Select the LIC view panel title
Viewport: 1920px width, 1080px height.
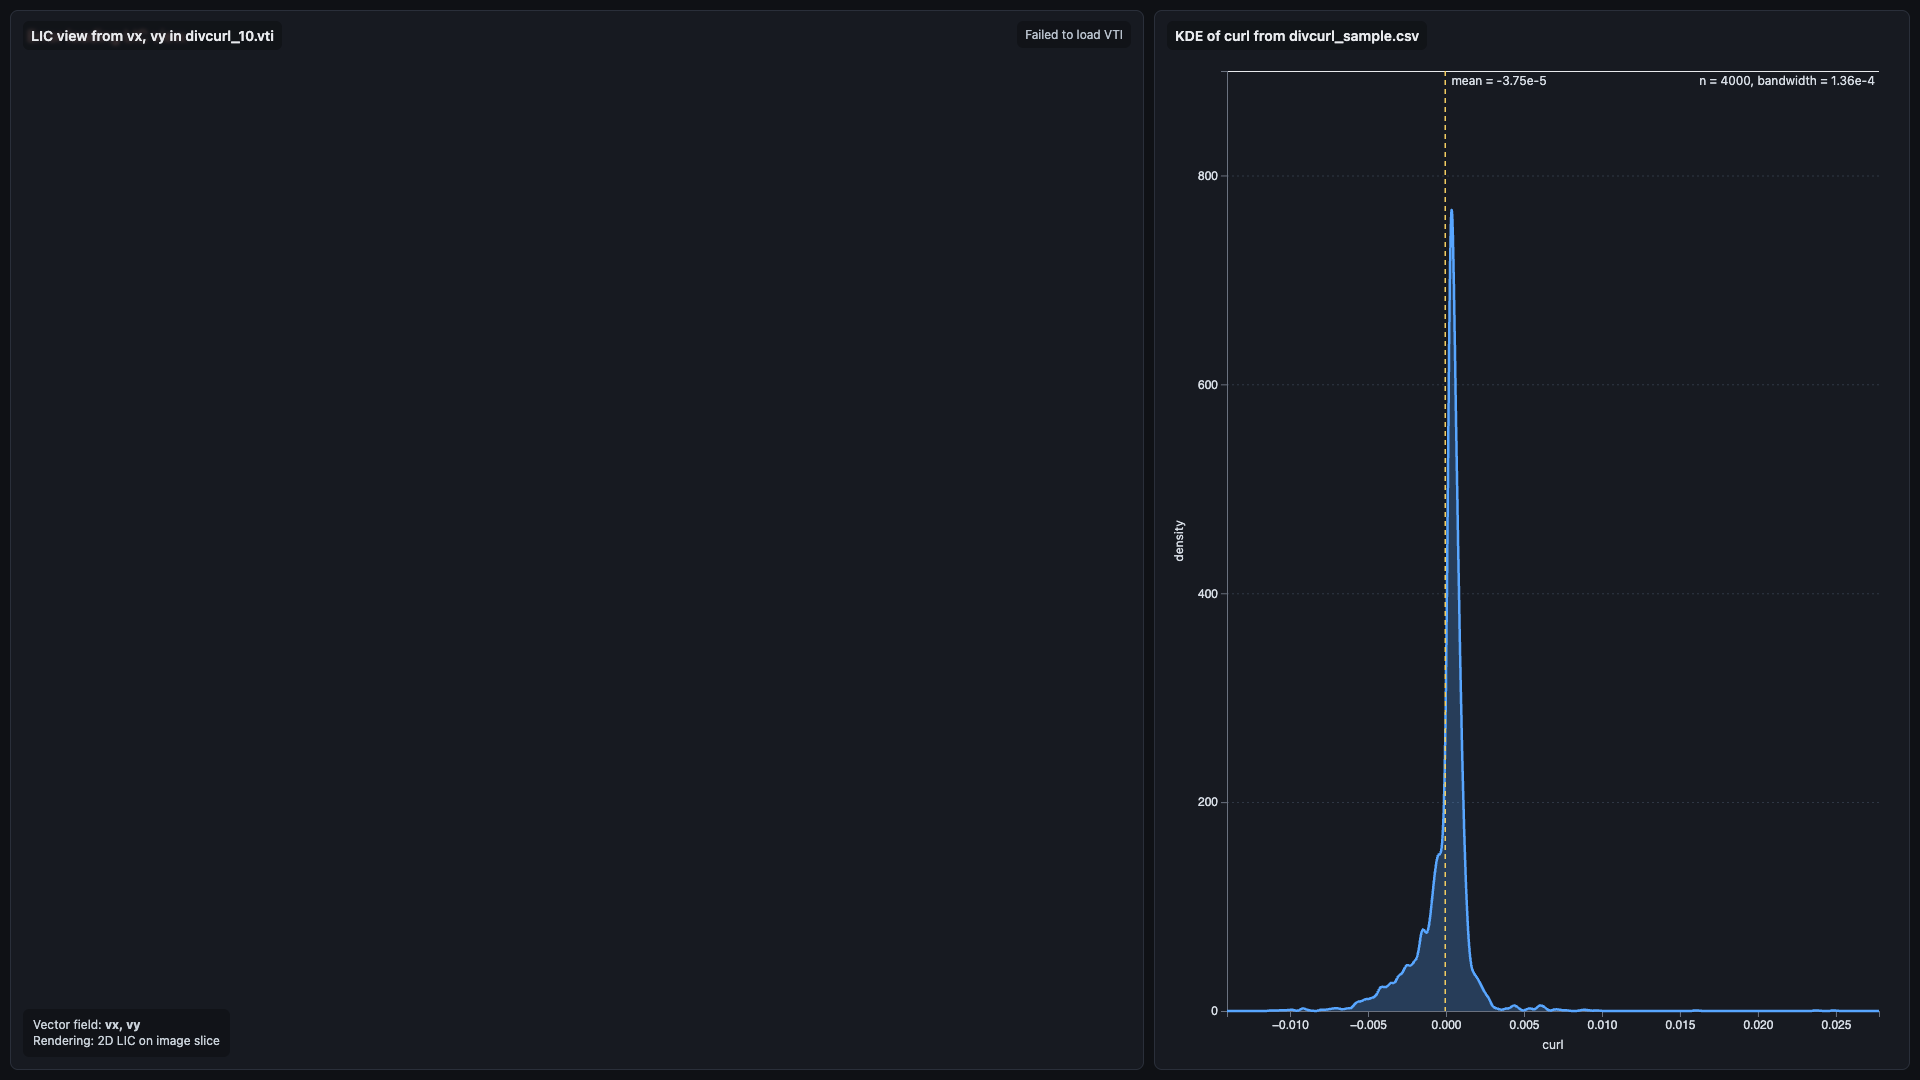coord(152,36)
